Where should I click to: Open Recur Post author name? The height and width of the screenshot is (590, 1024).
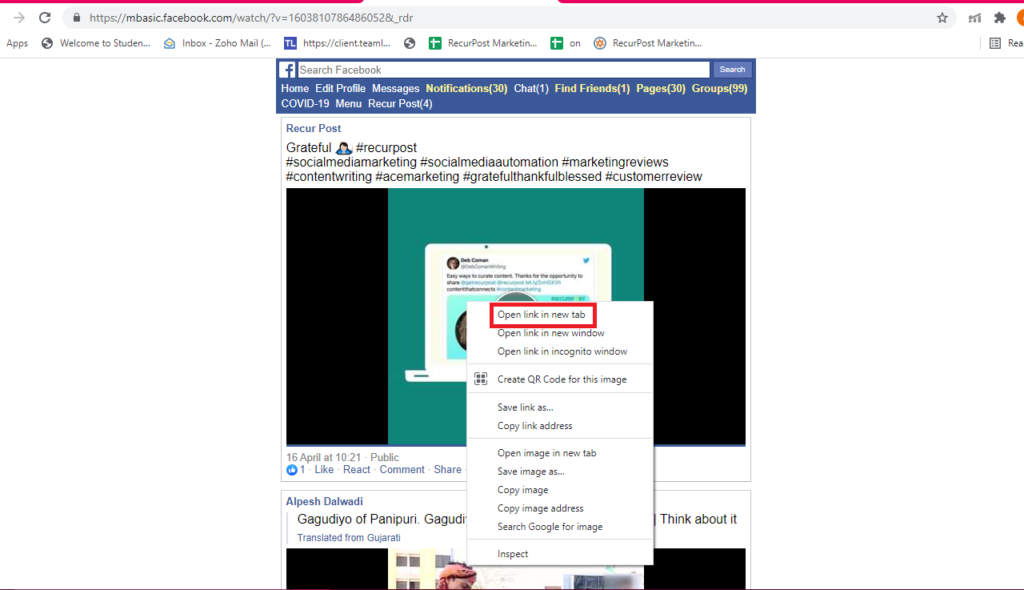click(313, 128)
